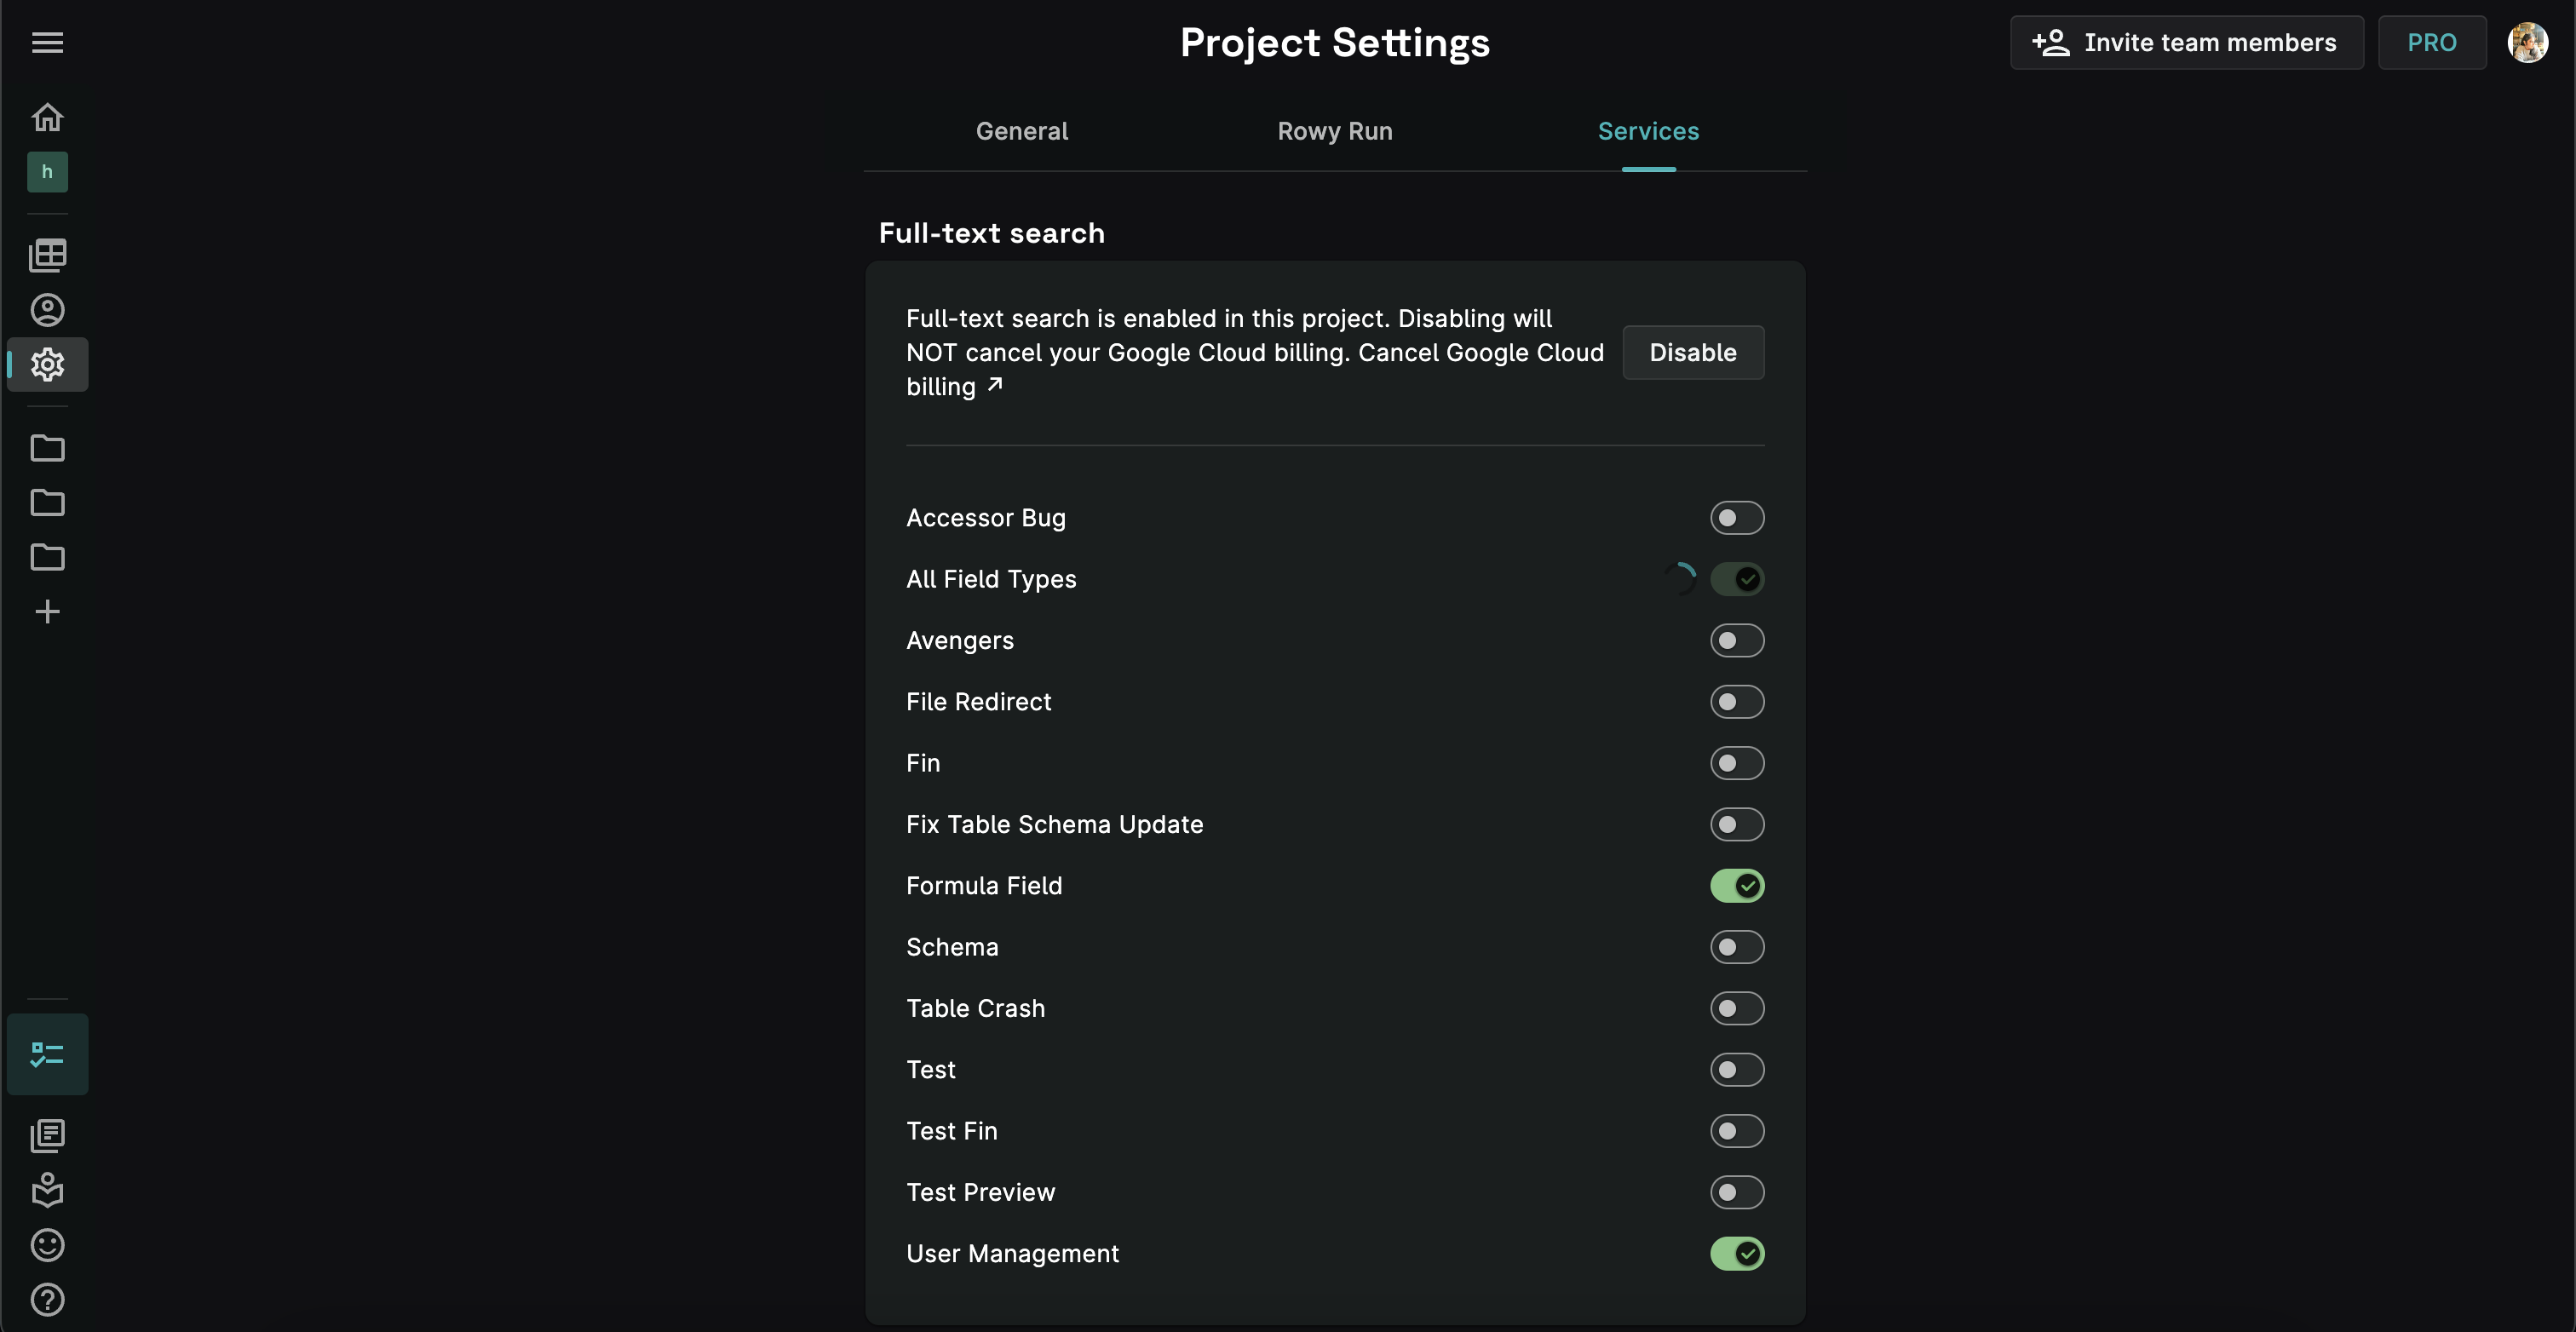The width and height of the screenshot is (2576, 1332).
Task: Toggle the Accessor Bug switch
Action: 1737,516
